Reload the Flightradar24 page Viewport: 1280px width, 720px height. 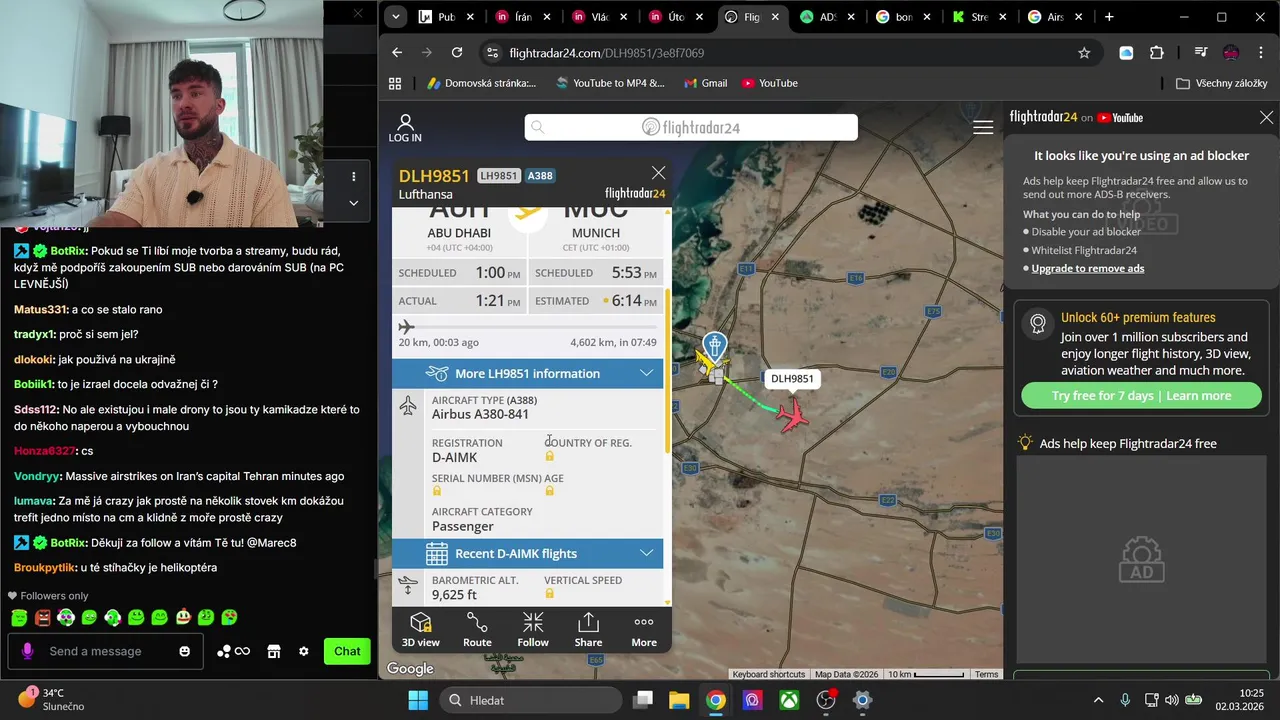pos(457,53)
